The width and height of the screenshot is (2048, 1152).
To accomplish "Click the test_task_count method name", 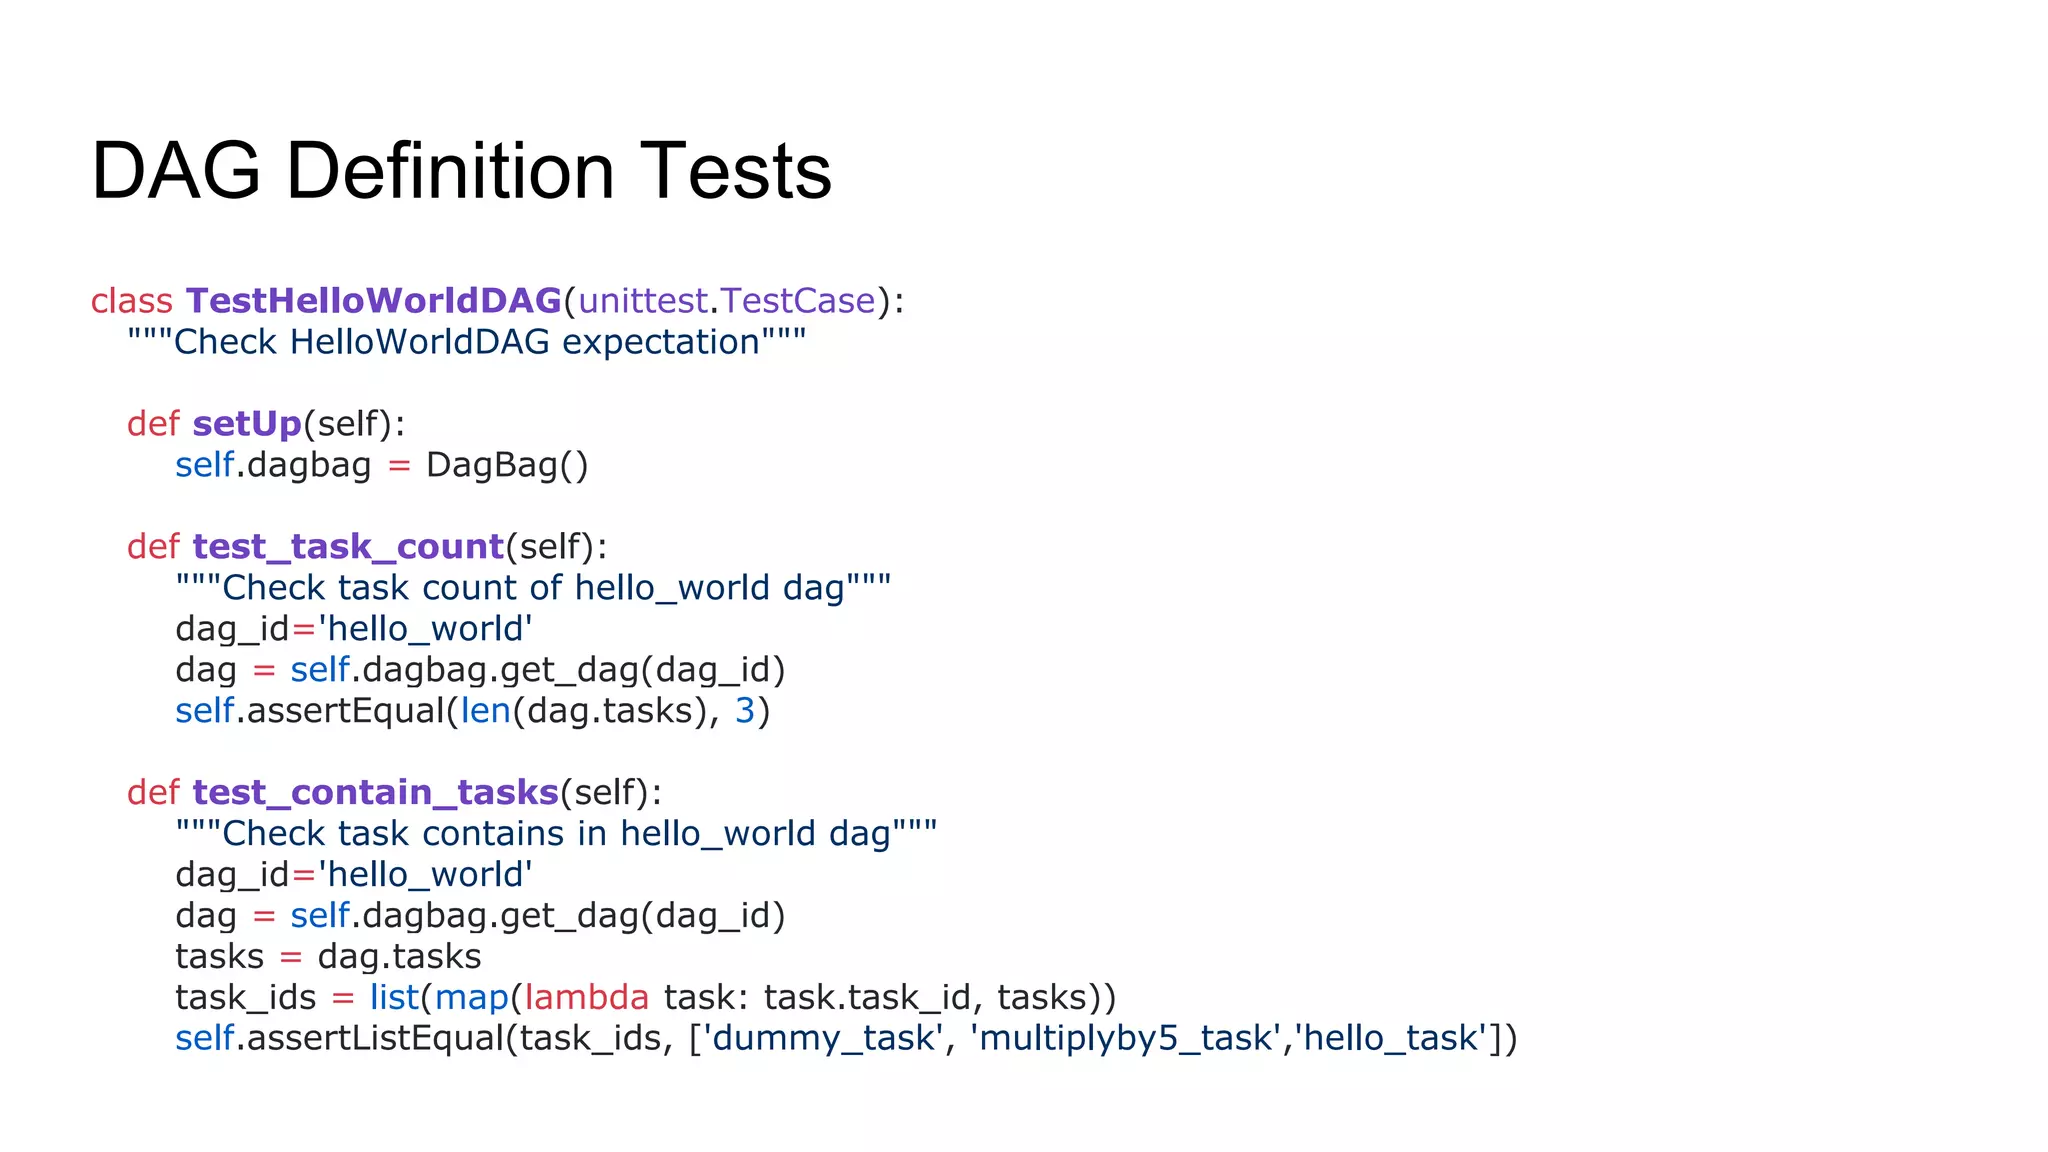I will [x=348, y=547].
